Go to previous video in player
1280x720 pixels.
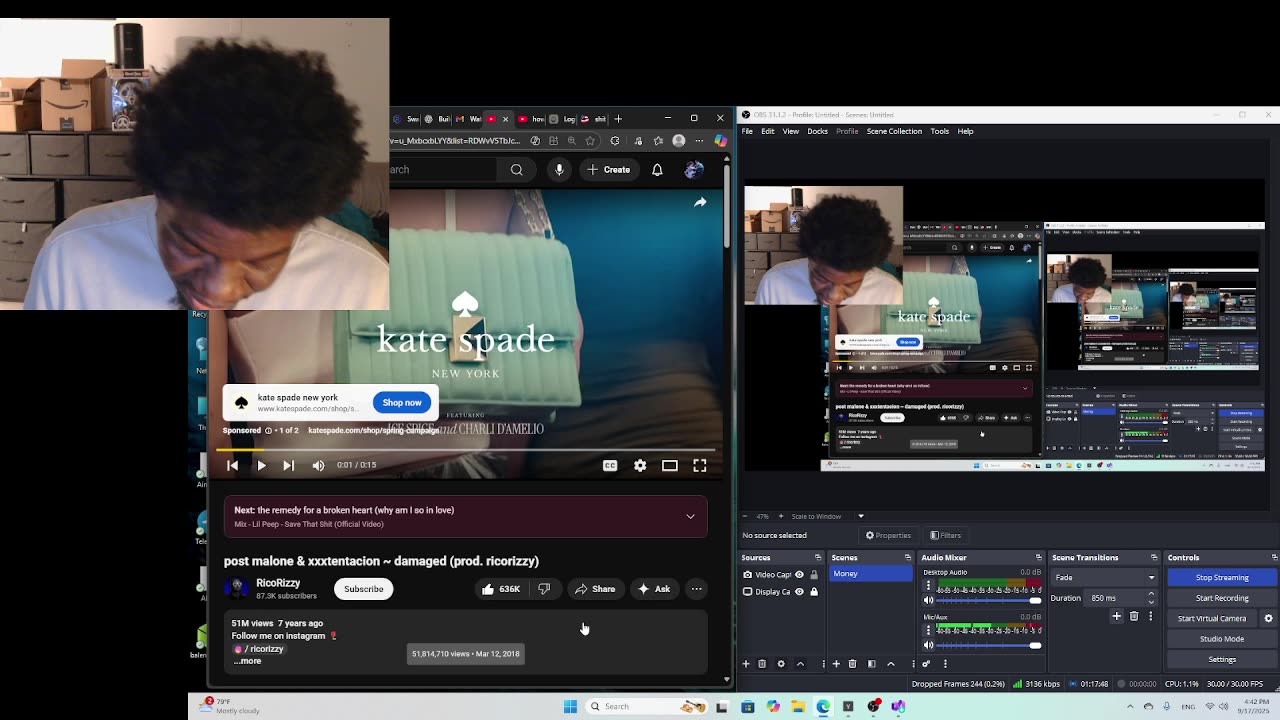tap(232, 465)
